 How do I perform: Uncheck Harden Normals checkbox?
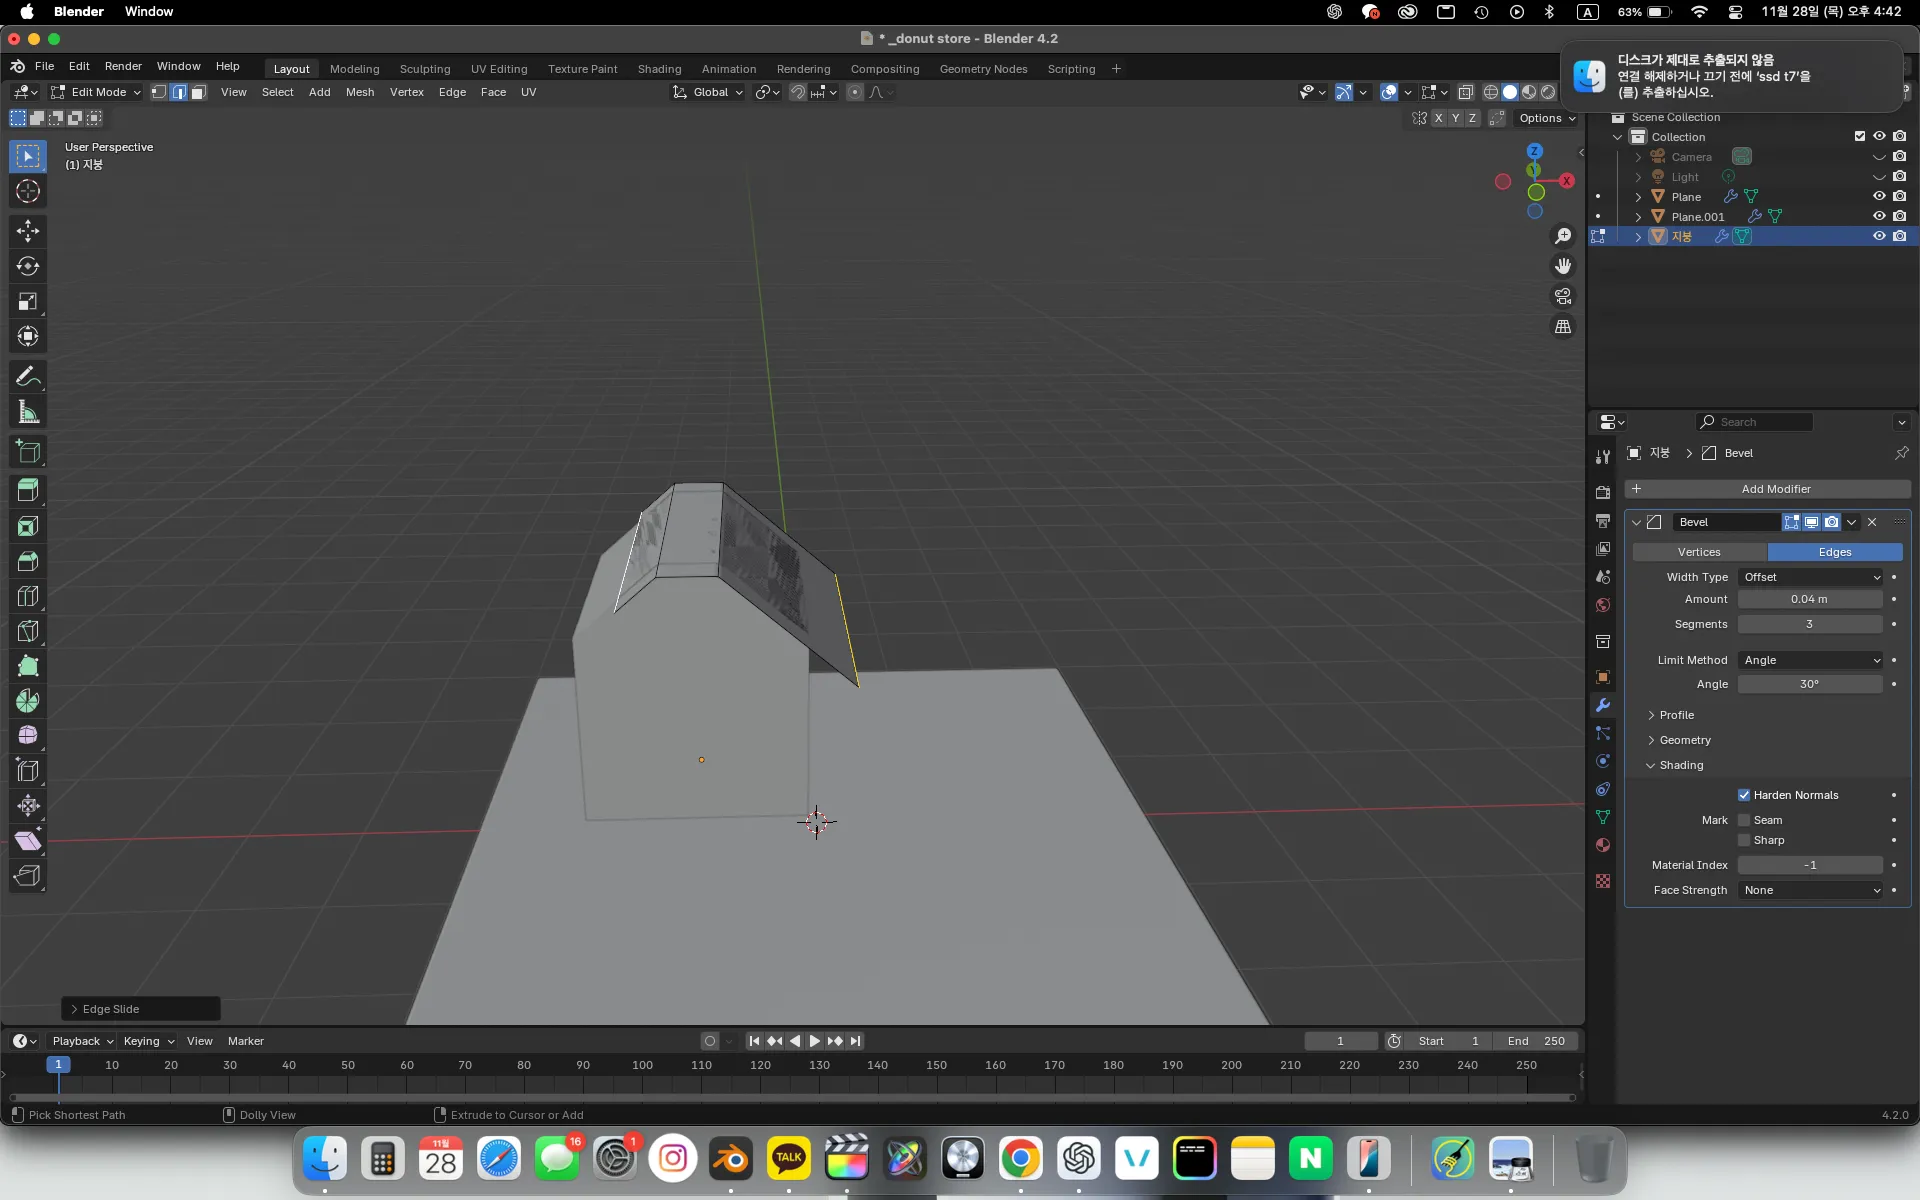point(1744,795)
